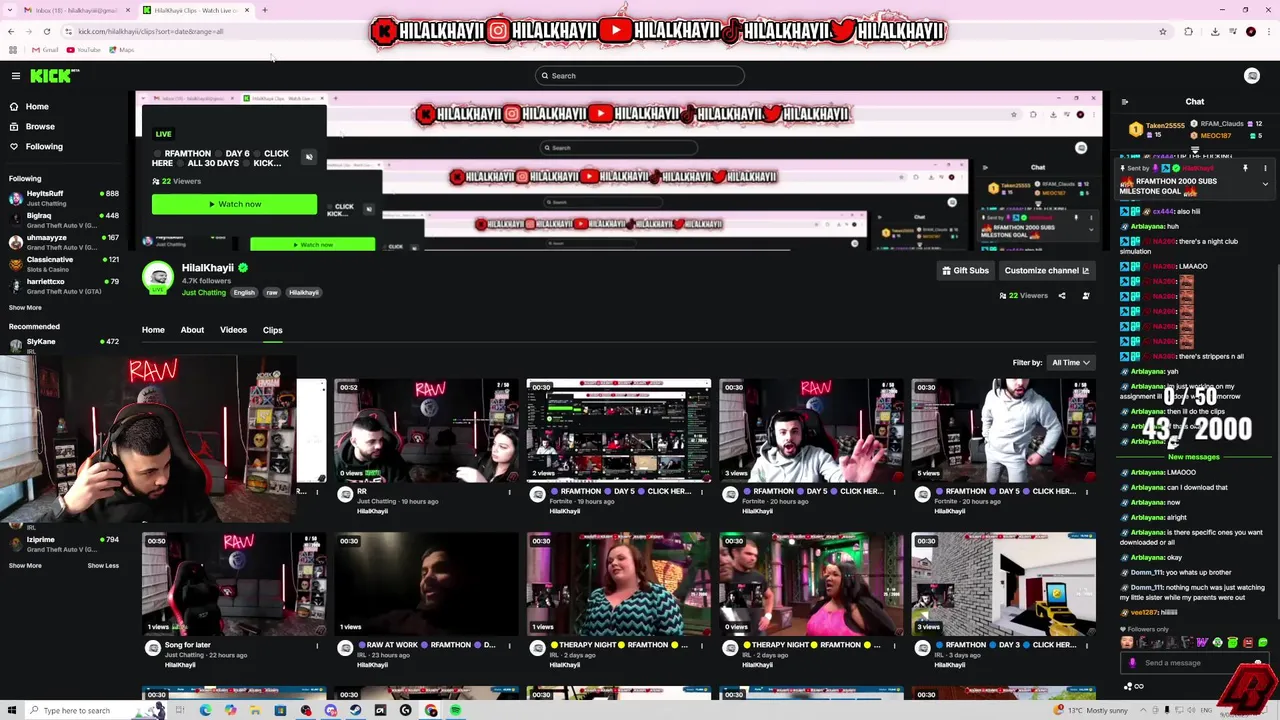Click the Just Chatting category link

(203, 293)
